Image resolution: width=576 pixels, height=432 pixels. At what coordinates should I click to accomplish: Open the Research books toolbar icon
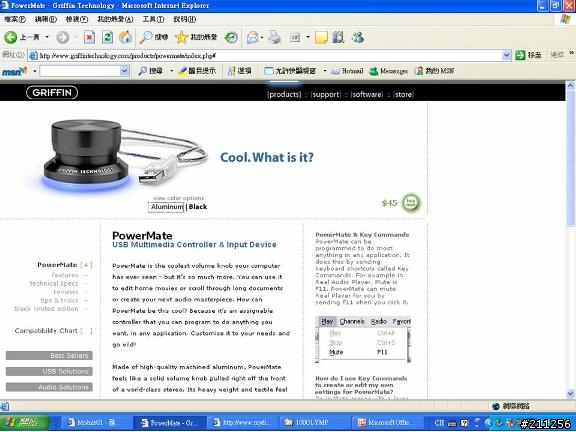coord(338,37)
